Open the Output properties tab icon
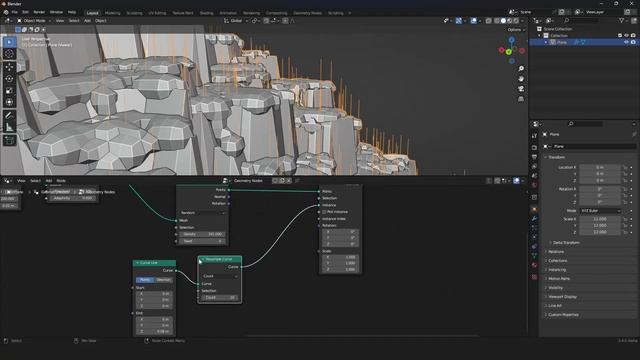Image resolution: width=640 pixels, height=360 pixels. tap(534, 157)
